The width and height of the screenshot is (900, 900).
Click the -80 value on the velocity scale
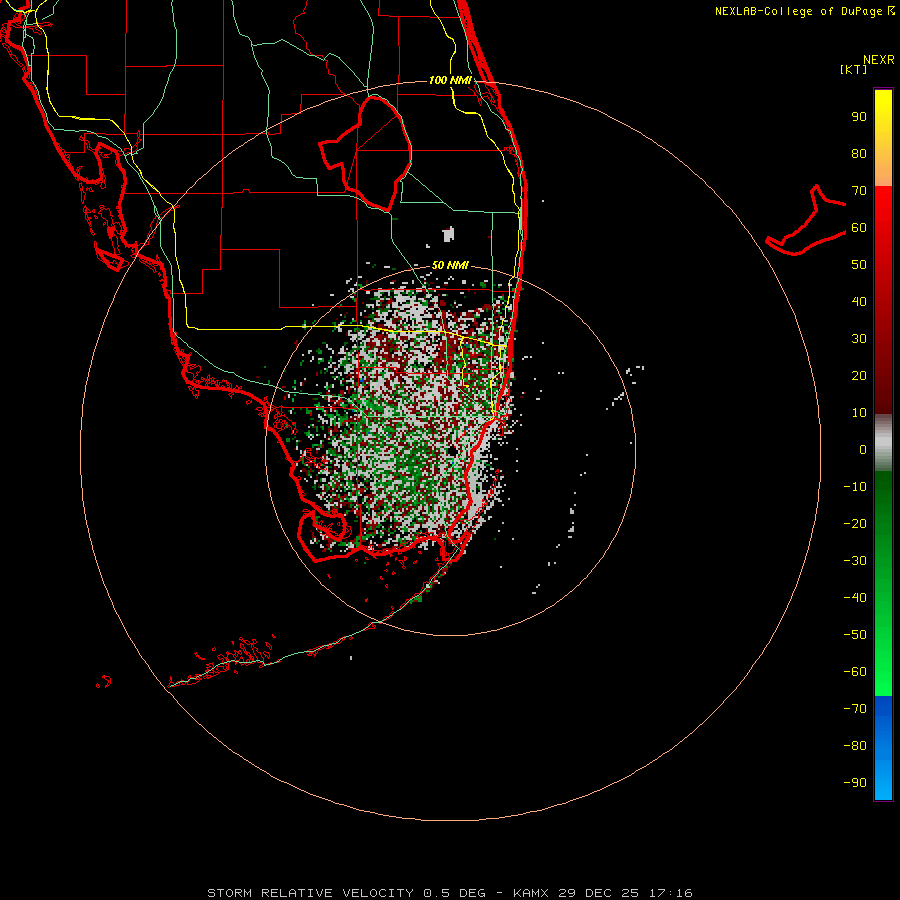point(855,746)
